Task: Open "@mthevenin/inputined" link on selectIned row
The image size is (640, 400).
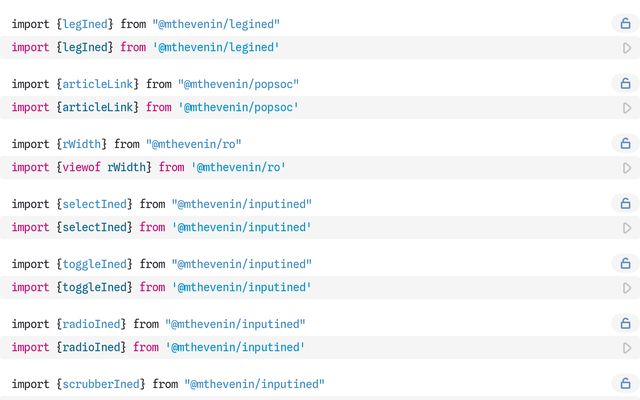Action: click(242, 204)
